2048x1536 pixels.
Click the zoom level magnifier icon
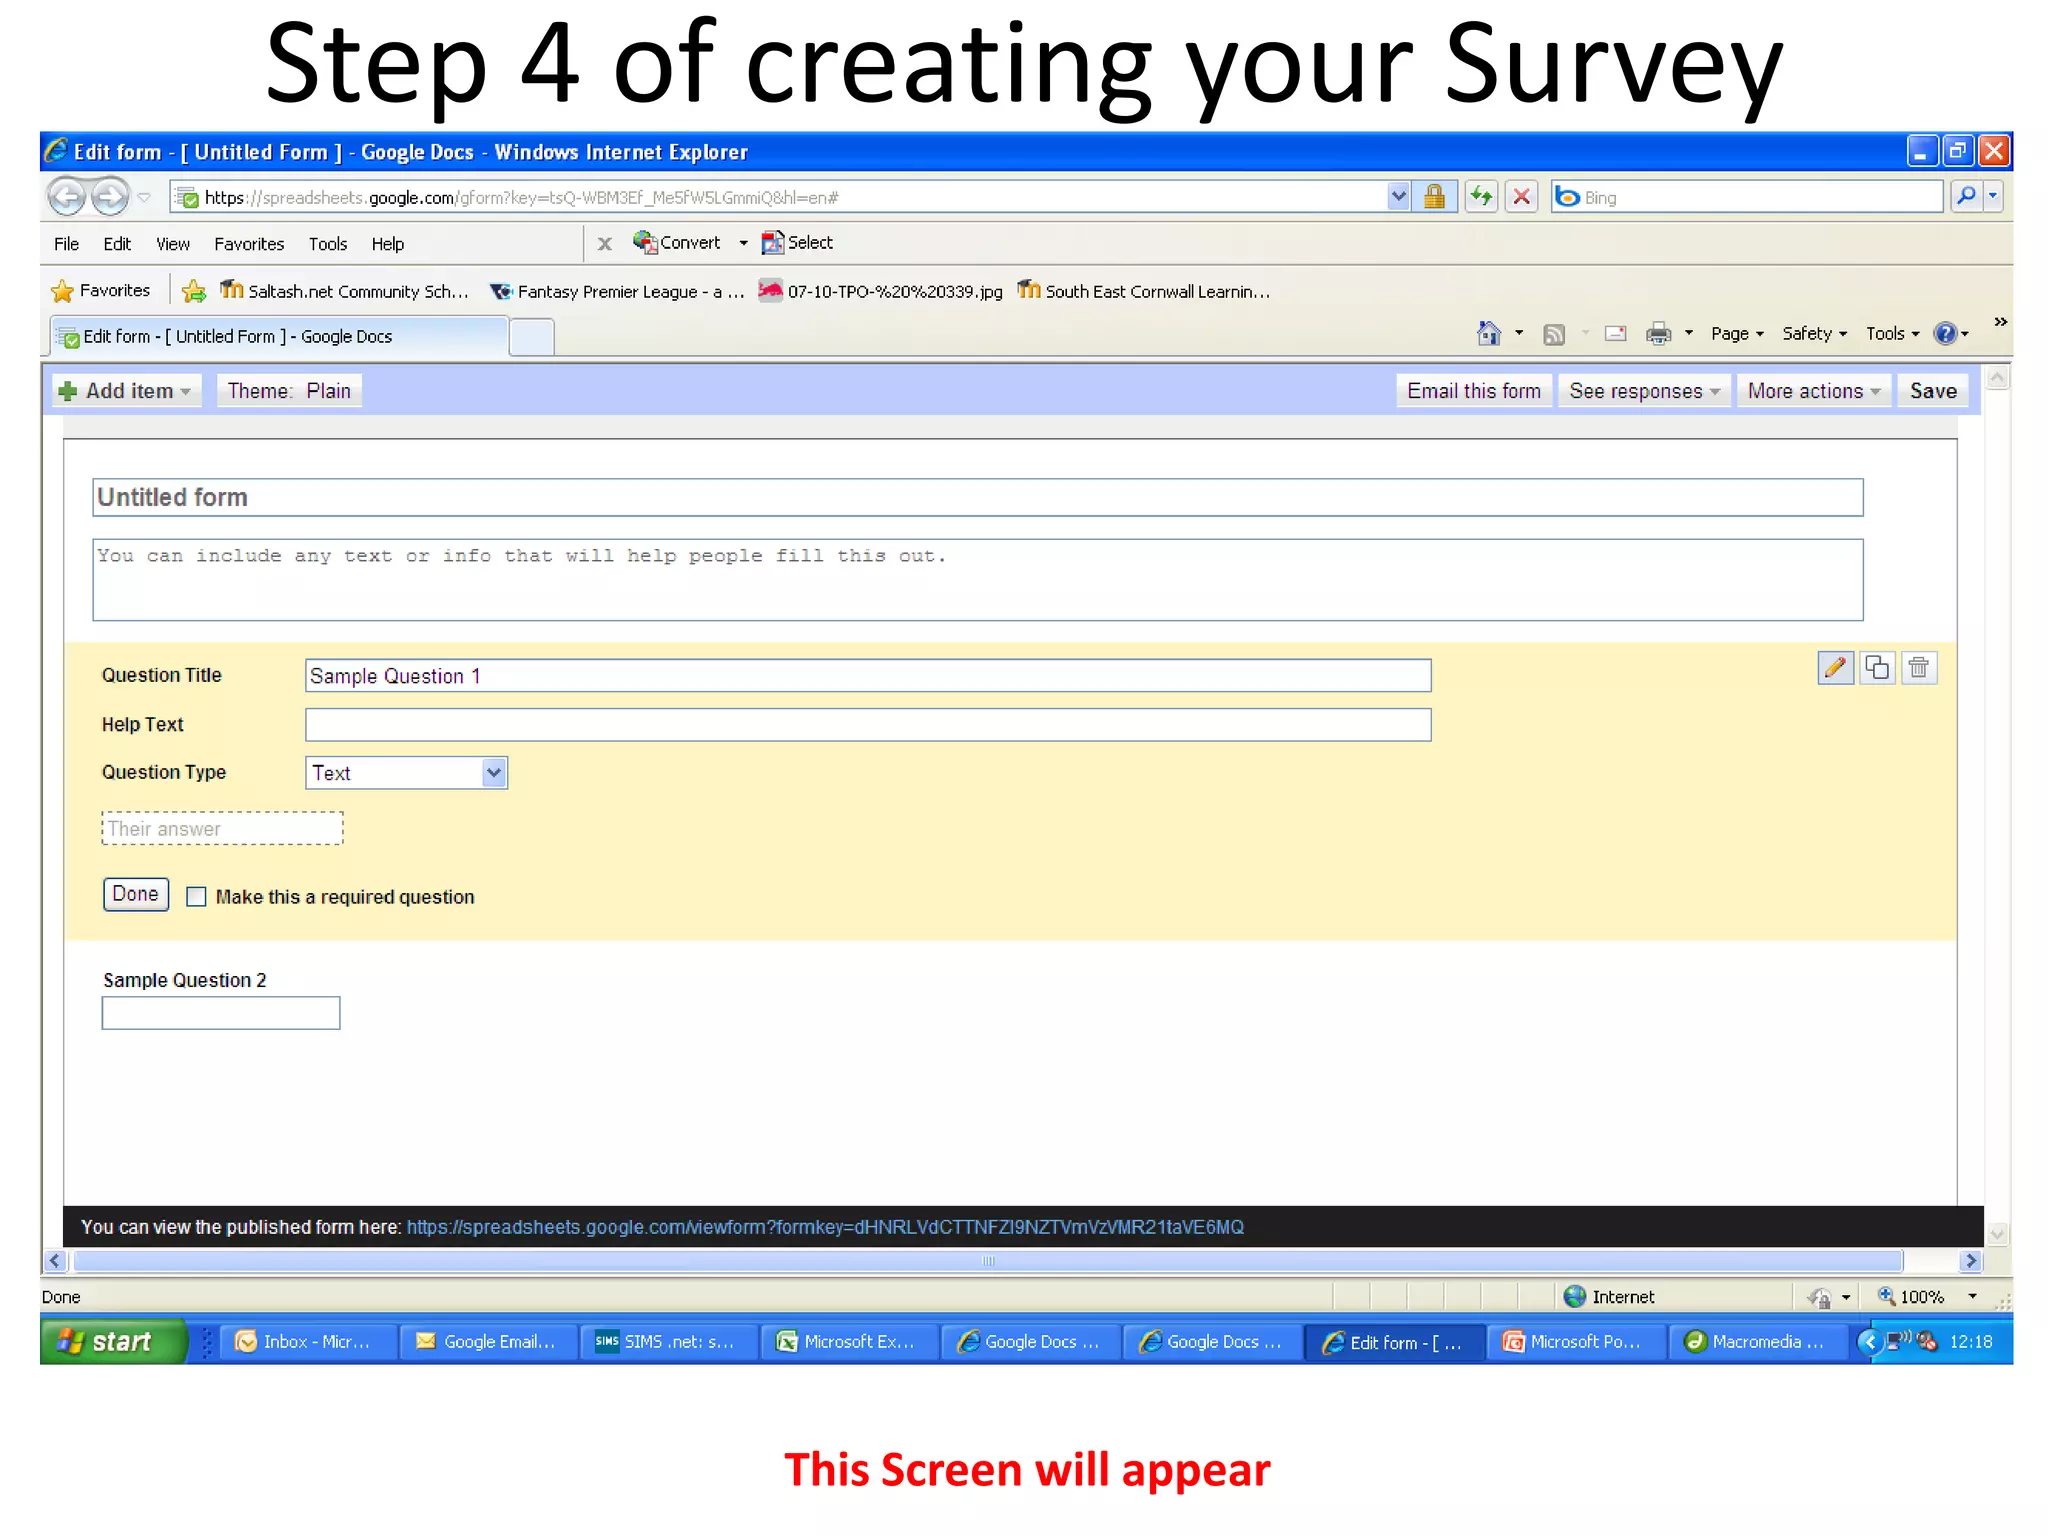1887,1296
